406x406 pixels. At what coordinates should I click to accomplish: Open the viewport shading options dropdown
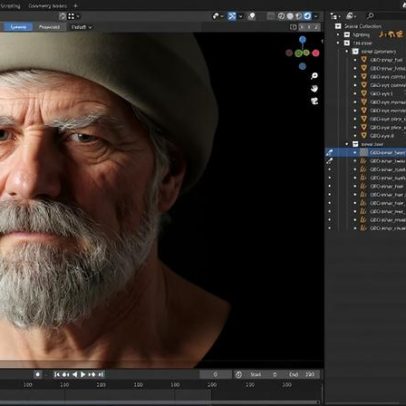click(x=315, y=16)
